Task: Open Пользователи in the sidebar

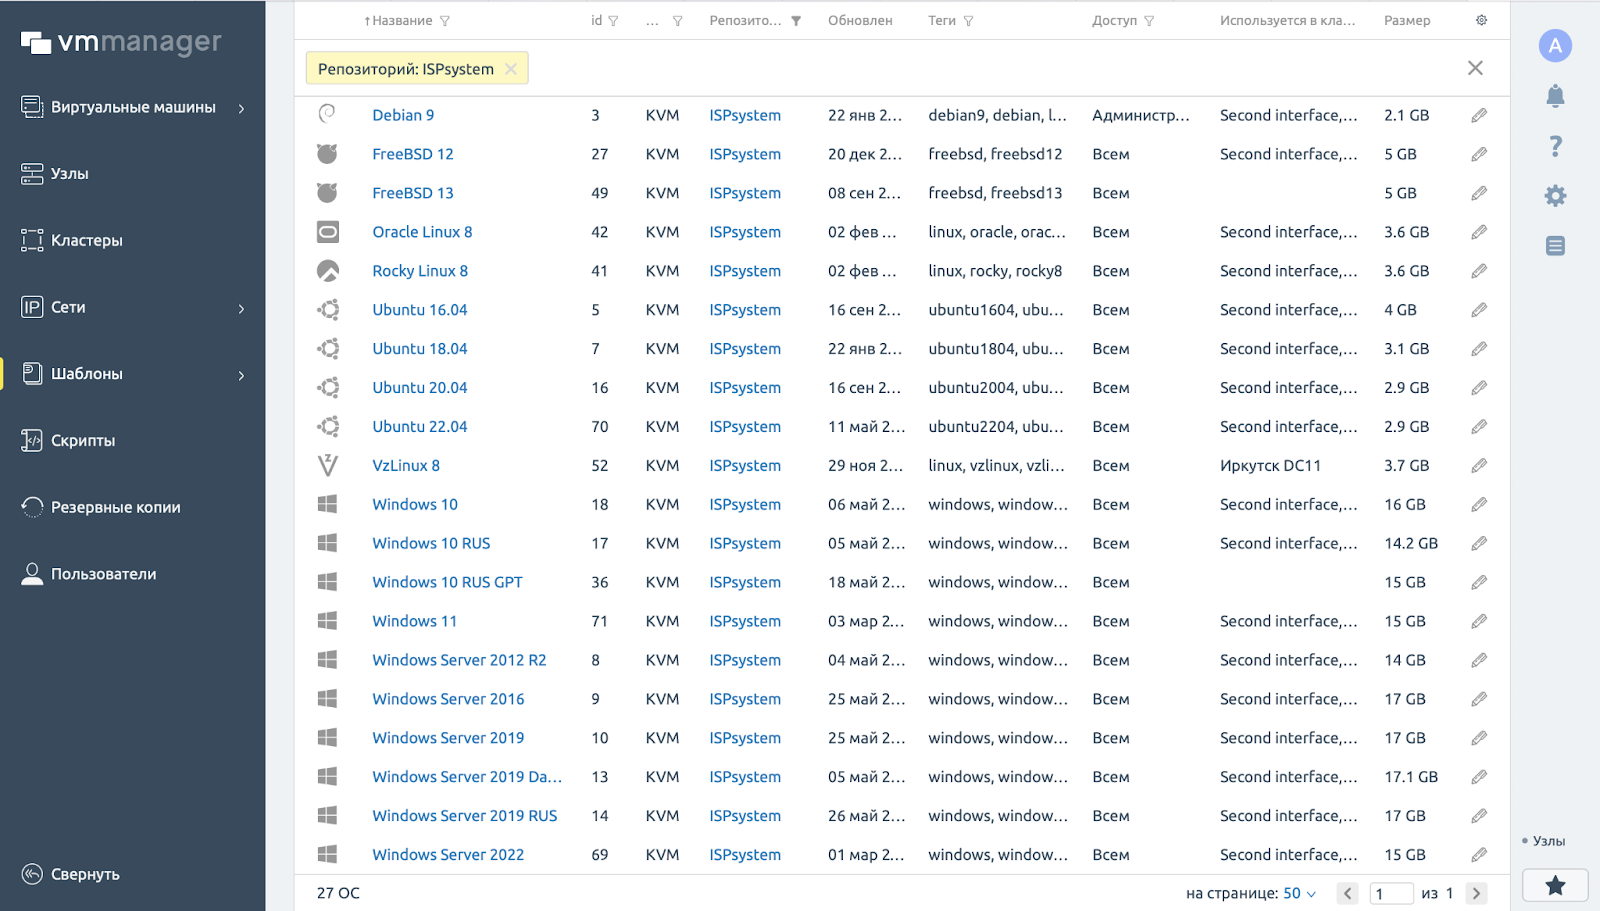Action: pyautogui.click(x=104, y=575)
